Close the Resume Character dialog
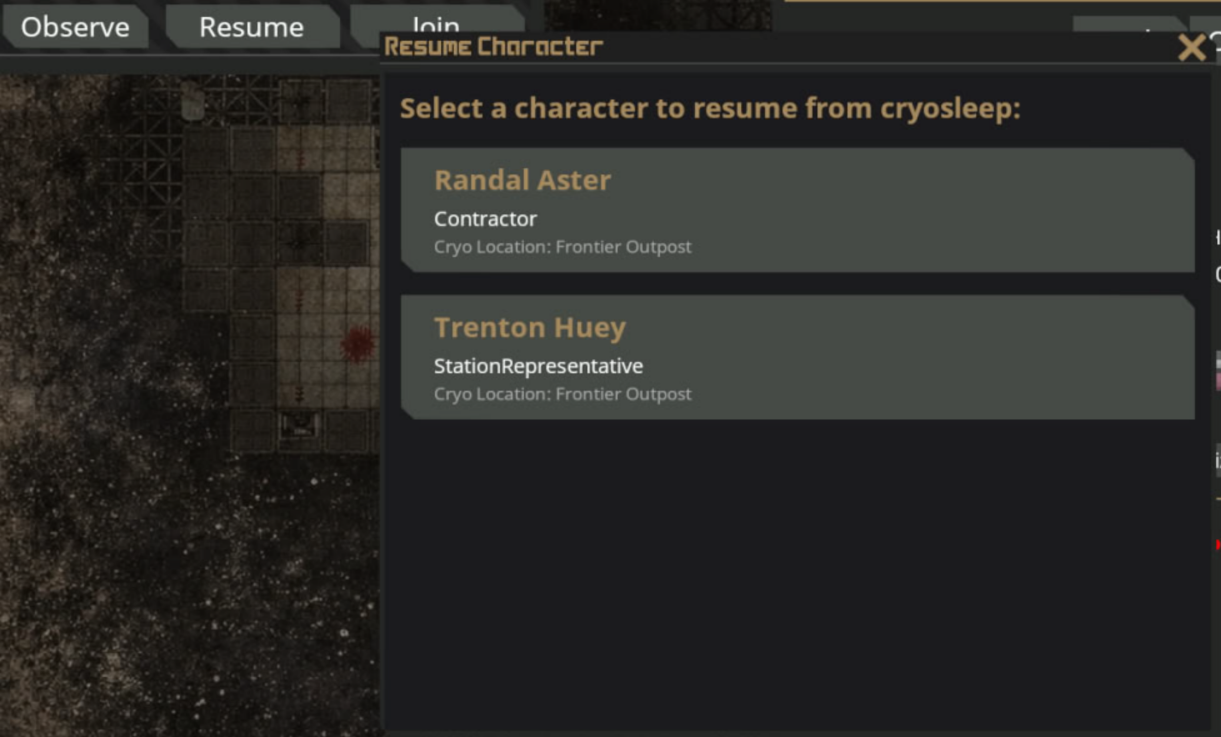Image resolution: width=1221 pixels, height=737 pixels. (x=1191, y=47)
